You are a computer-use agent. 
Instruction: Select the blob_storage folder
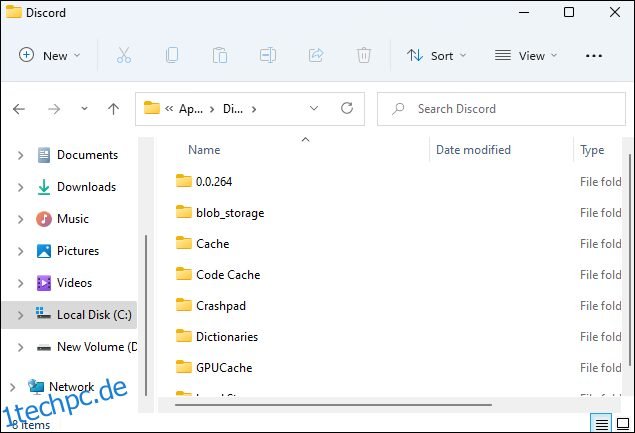(x=230, y=213)
